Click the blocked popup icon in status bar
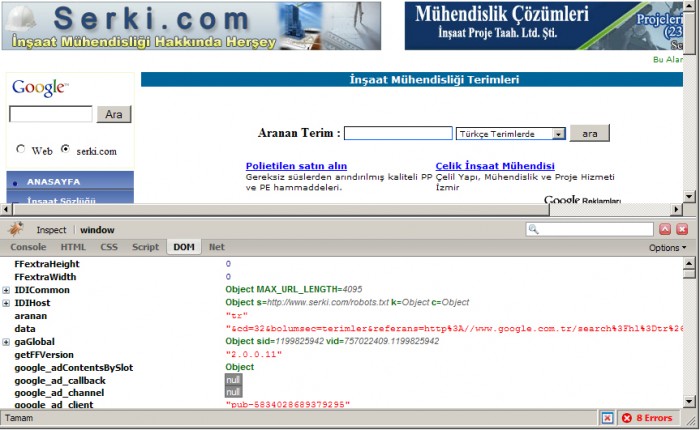This screenshot has width=700, height=430. (x=607, y=418)
